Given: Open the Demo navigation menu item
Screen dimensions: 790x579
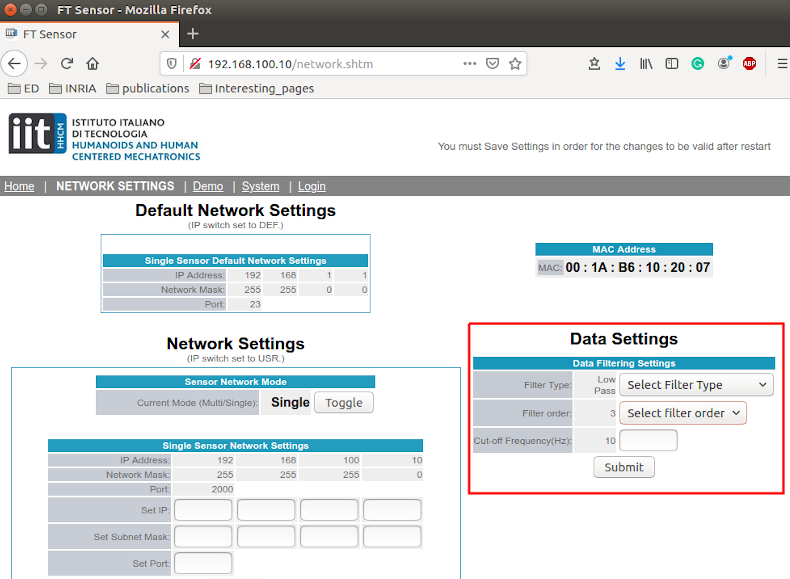Looking at the screenshot, I should pyautogui.click(x=208, y=186).
